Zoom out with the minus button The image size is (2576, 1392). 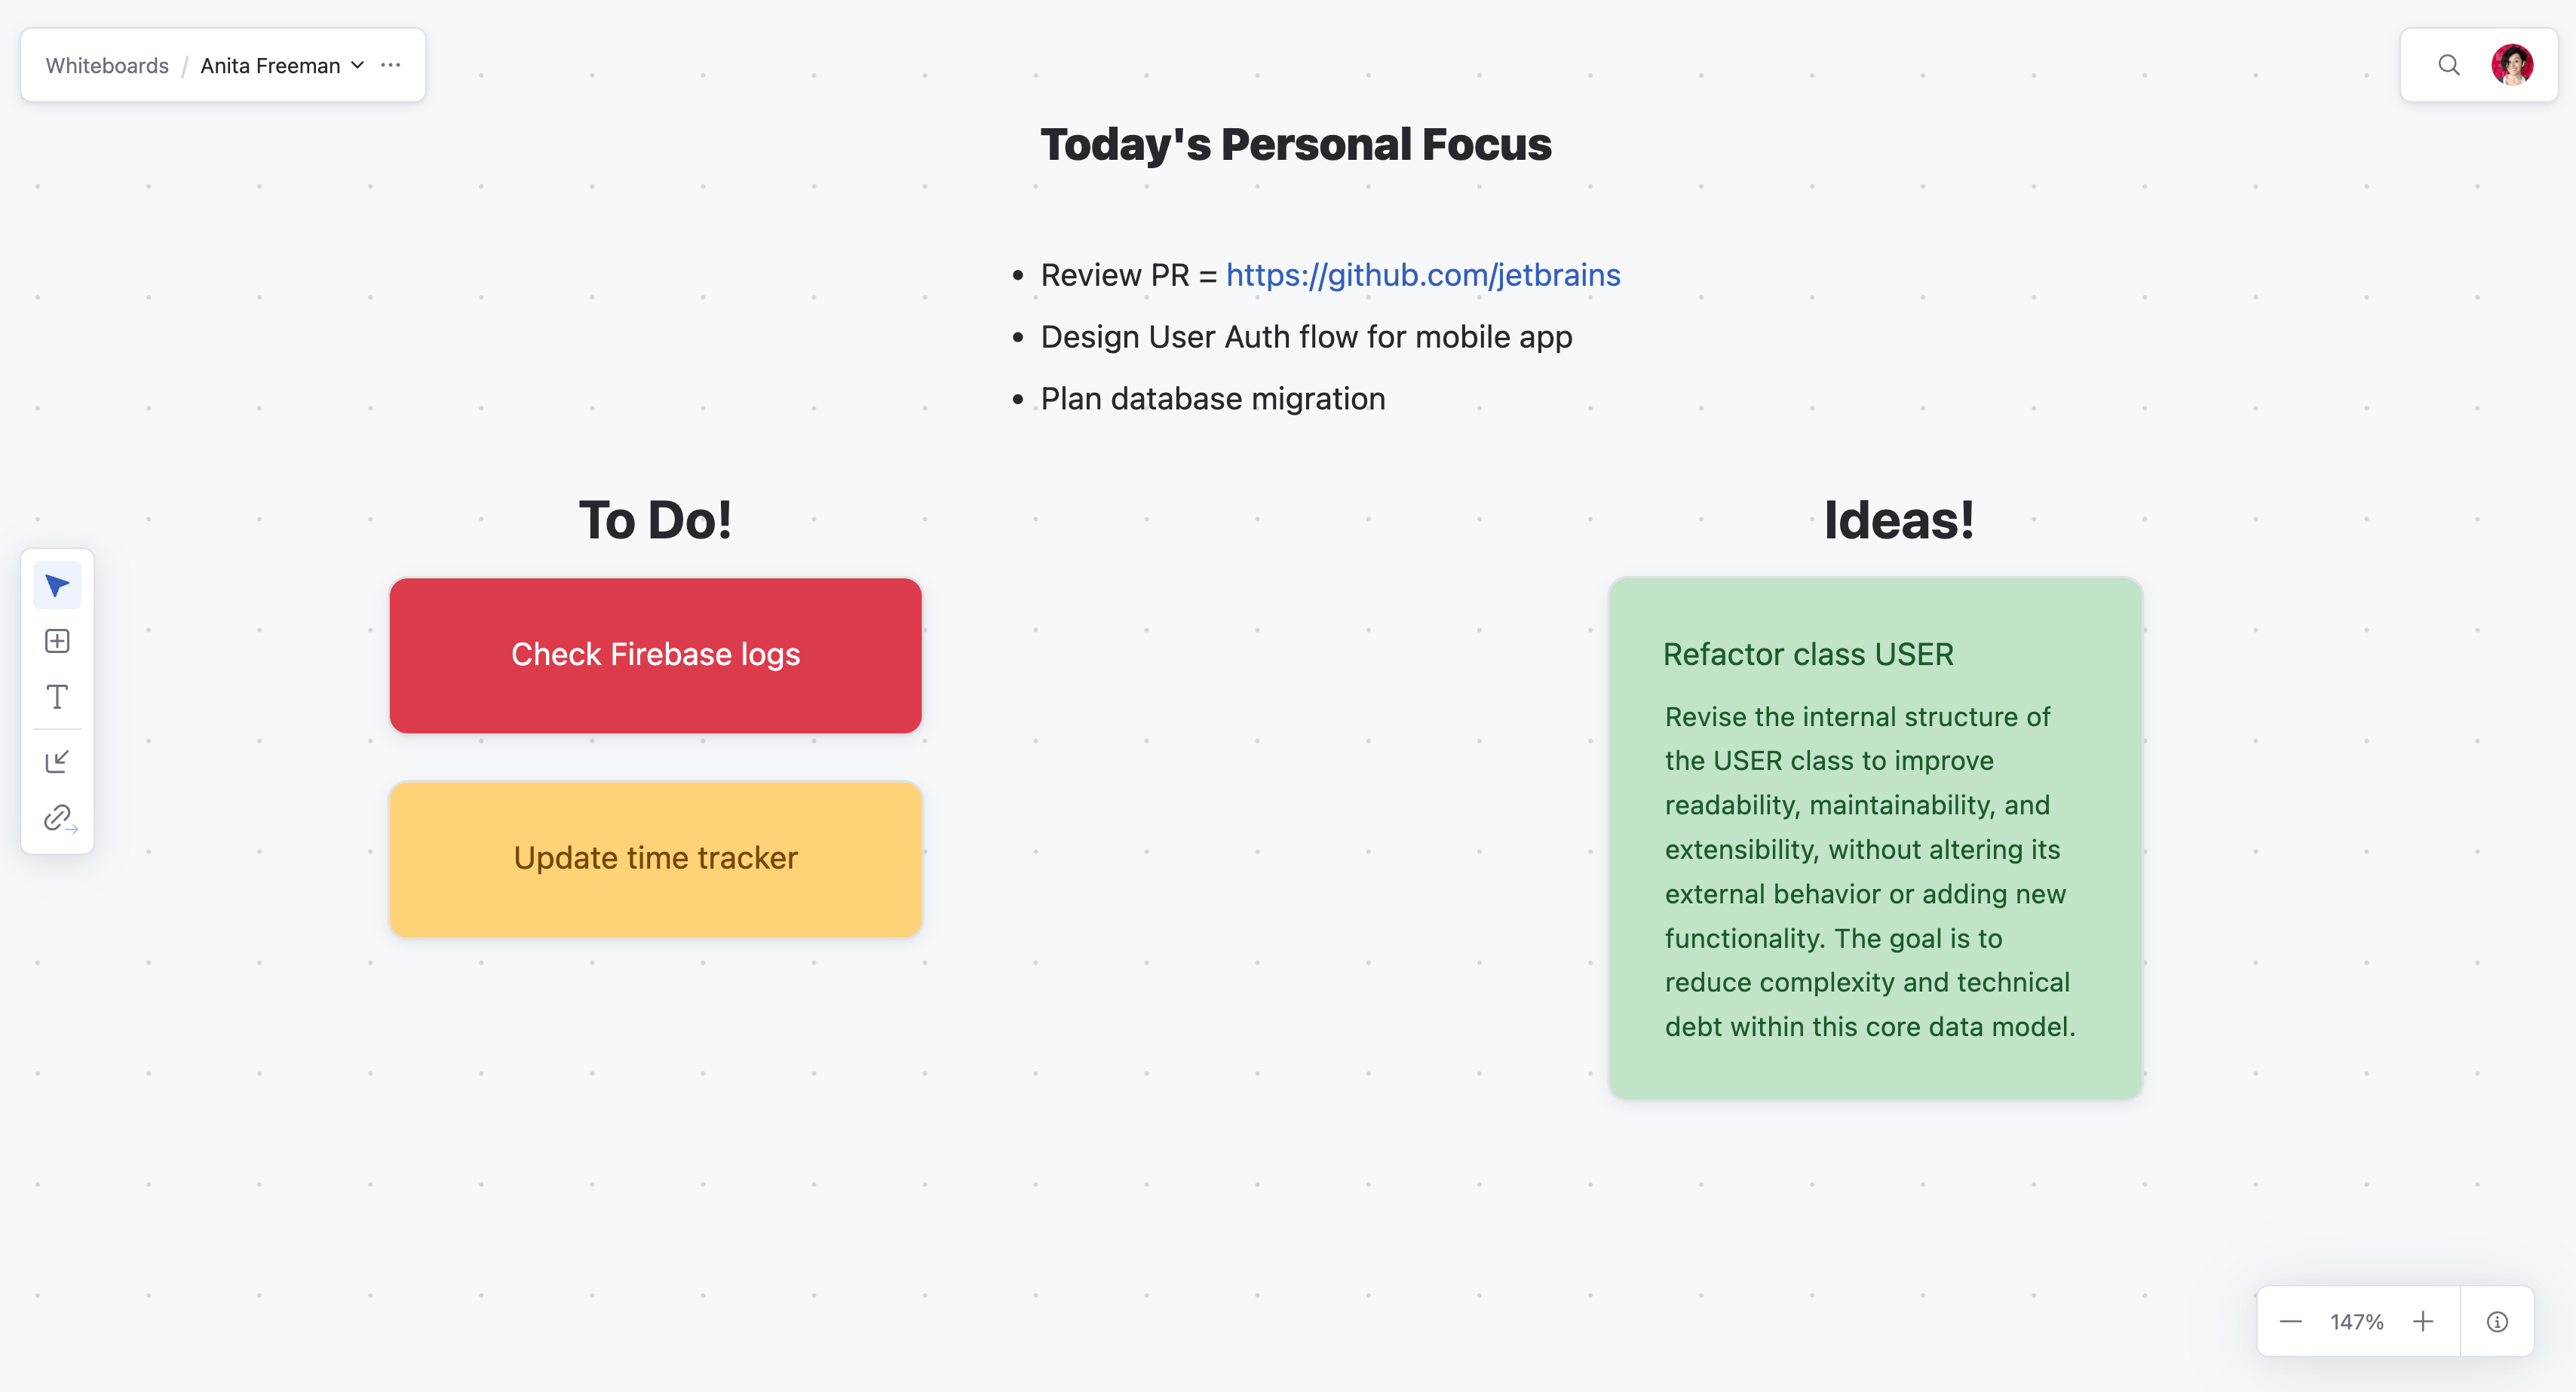(2291, 1322)
